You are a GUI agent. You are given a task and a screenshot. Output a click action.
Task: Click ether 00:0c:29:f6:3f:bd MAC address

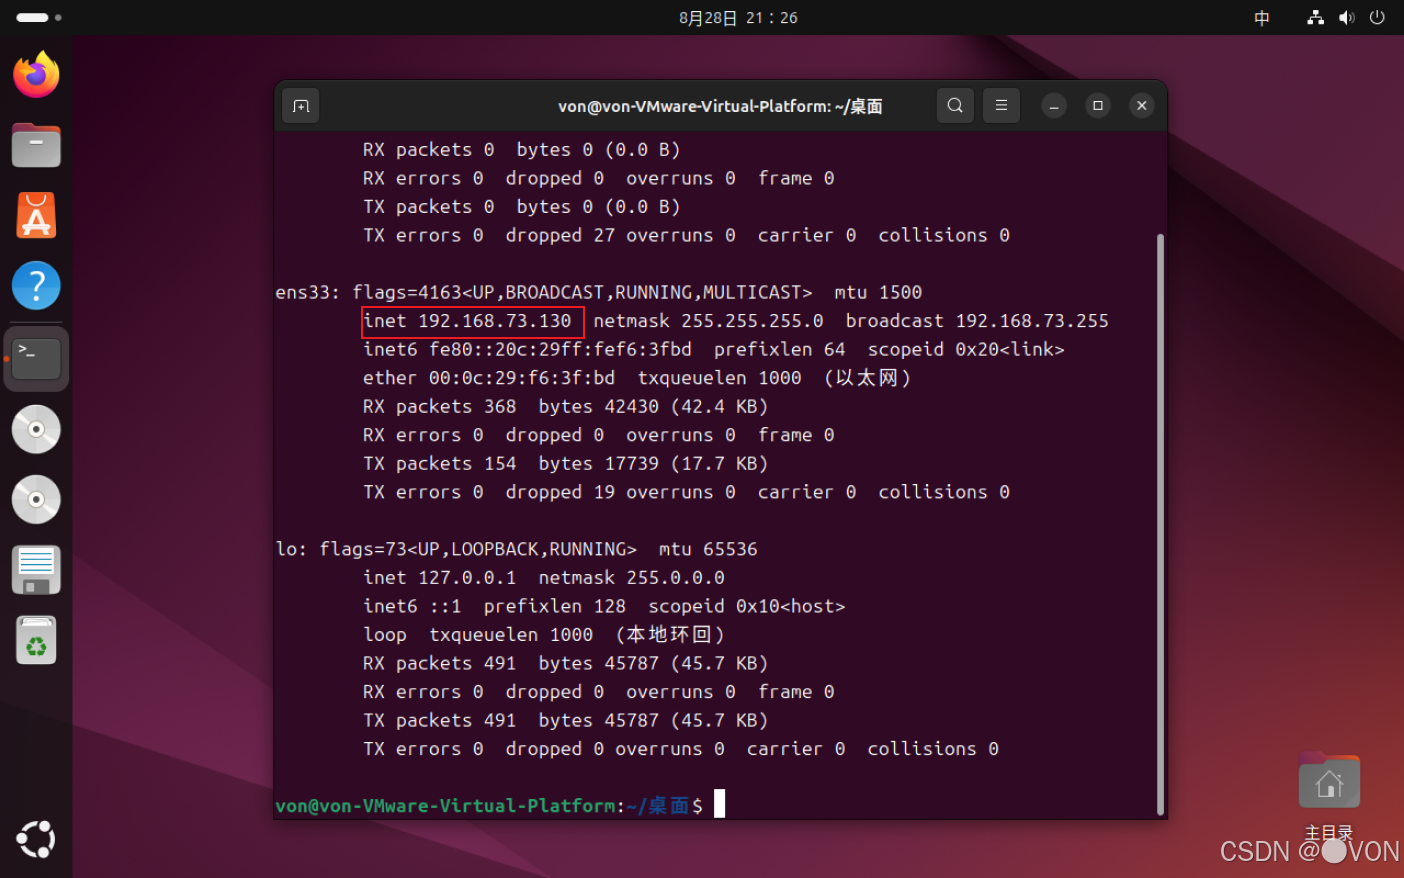click(x=489, y=378)
